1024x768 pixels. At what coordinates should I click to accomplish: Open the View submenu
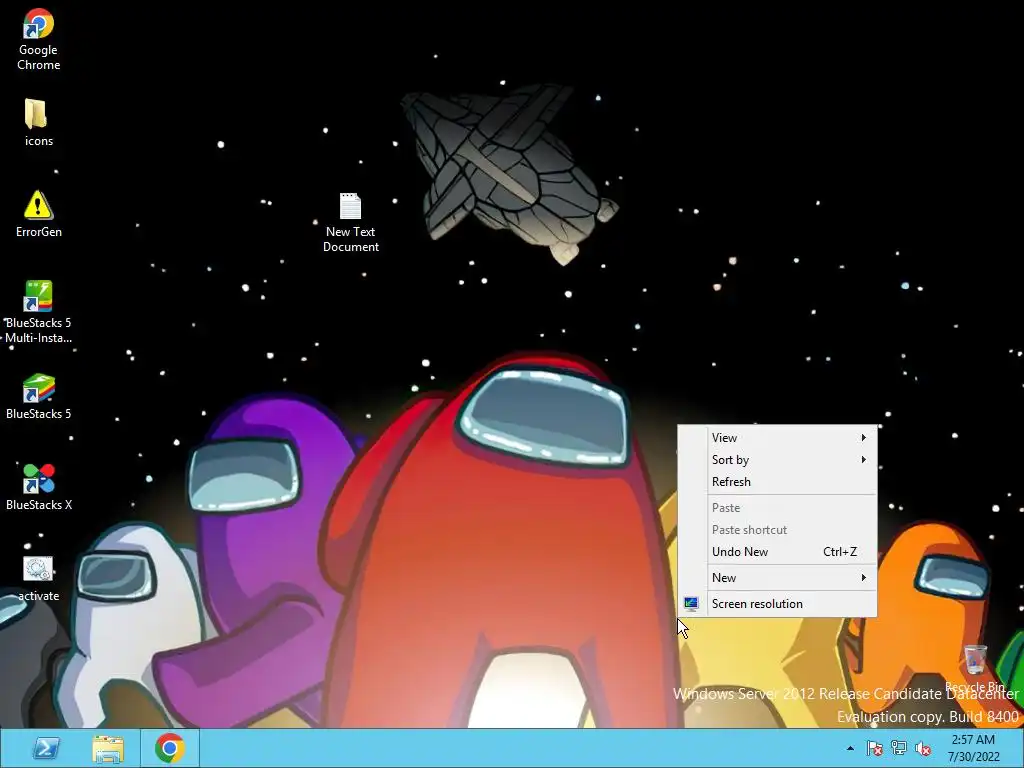click(777, 438)
